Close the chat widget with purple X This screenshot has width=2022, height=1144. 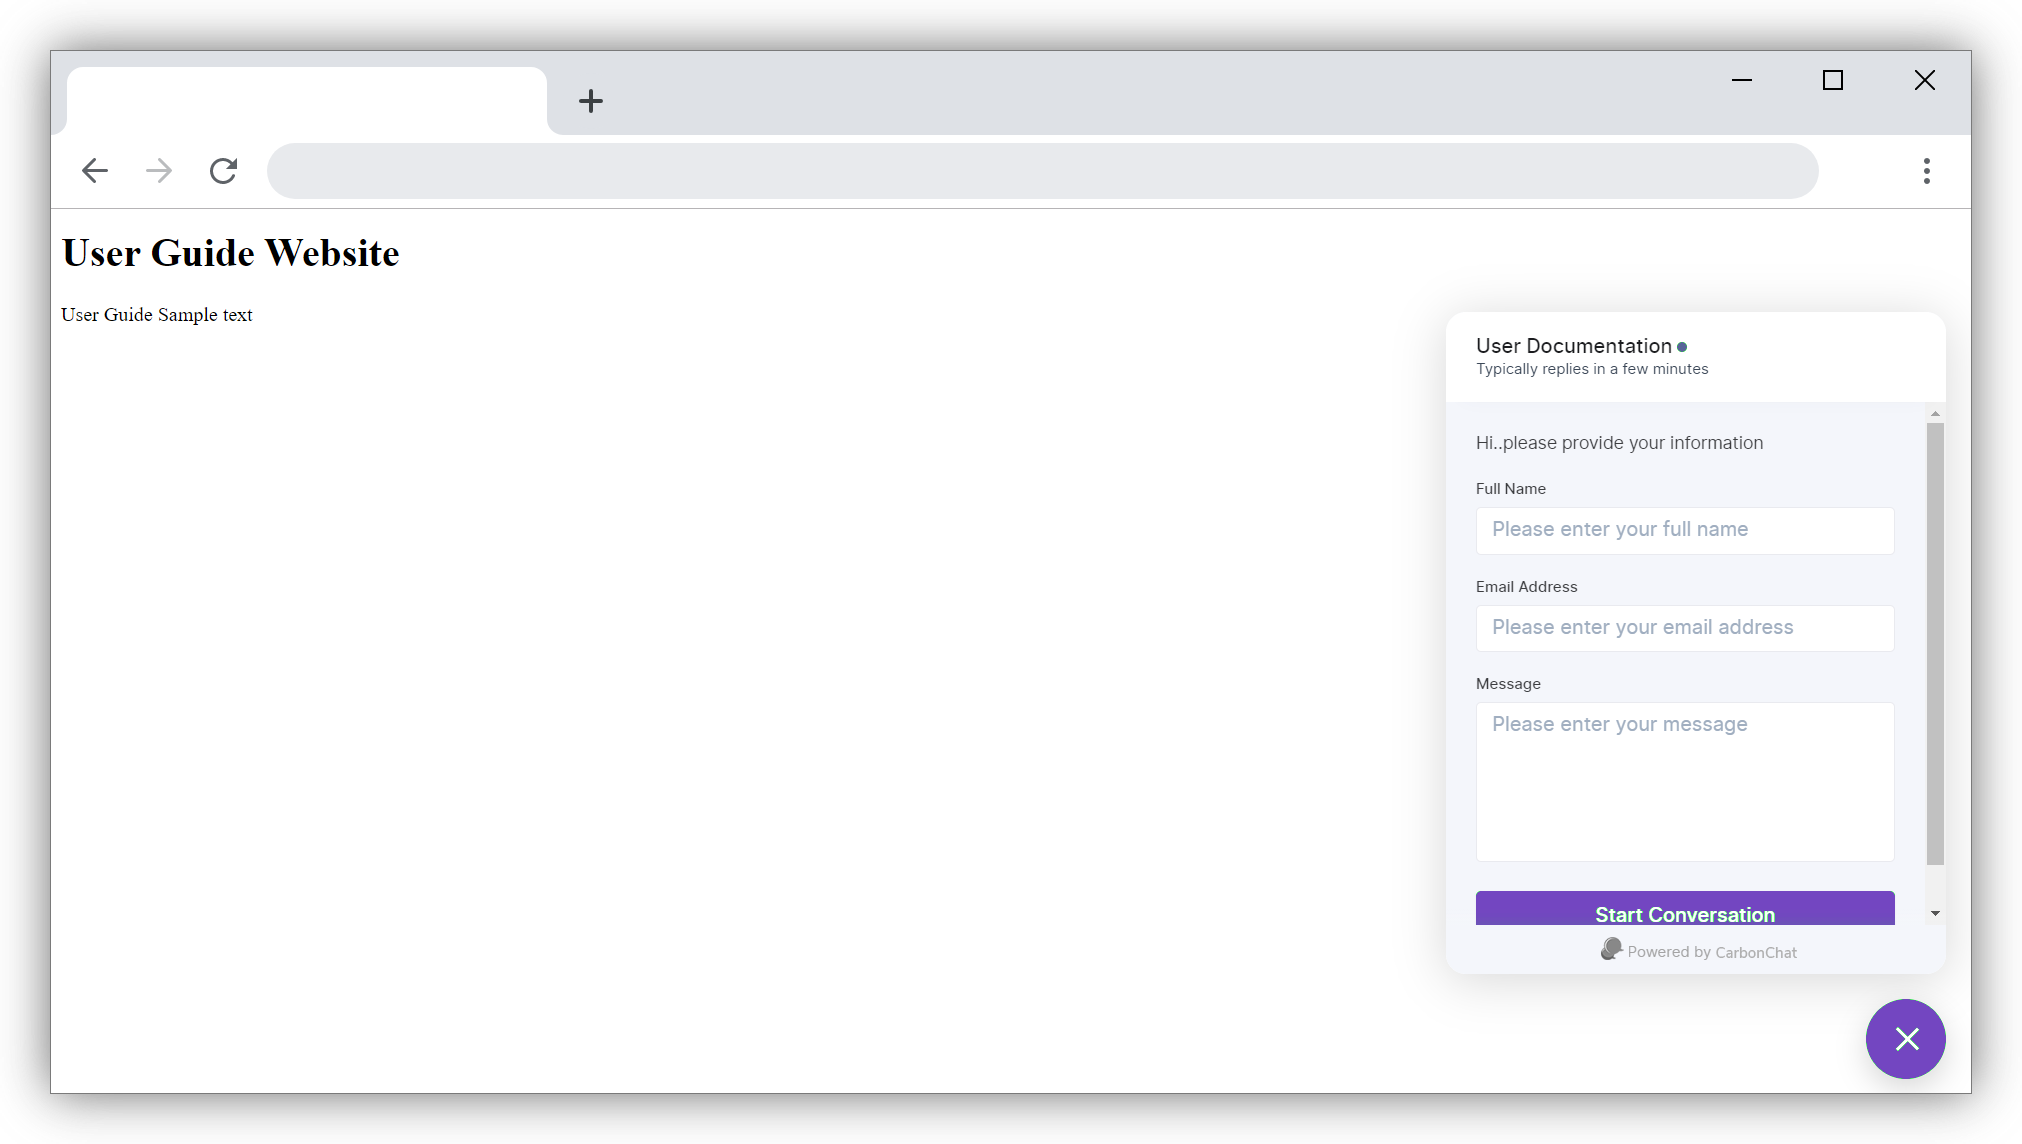point(1905,1039)
